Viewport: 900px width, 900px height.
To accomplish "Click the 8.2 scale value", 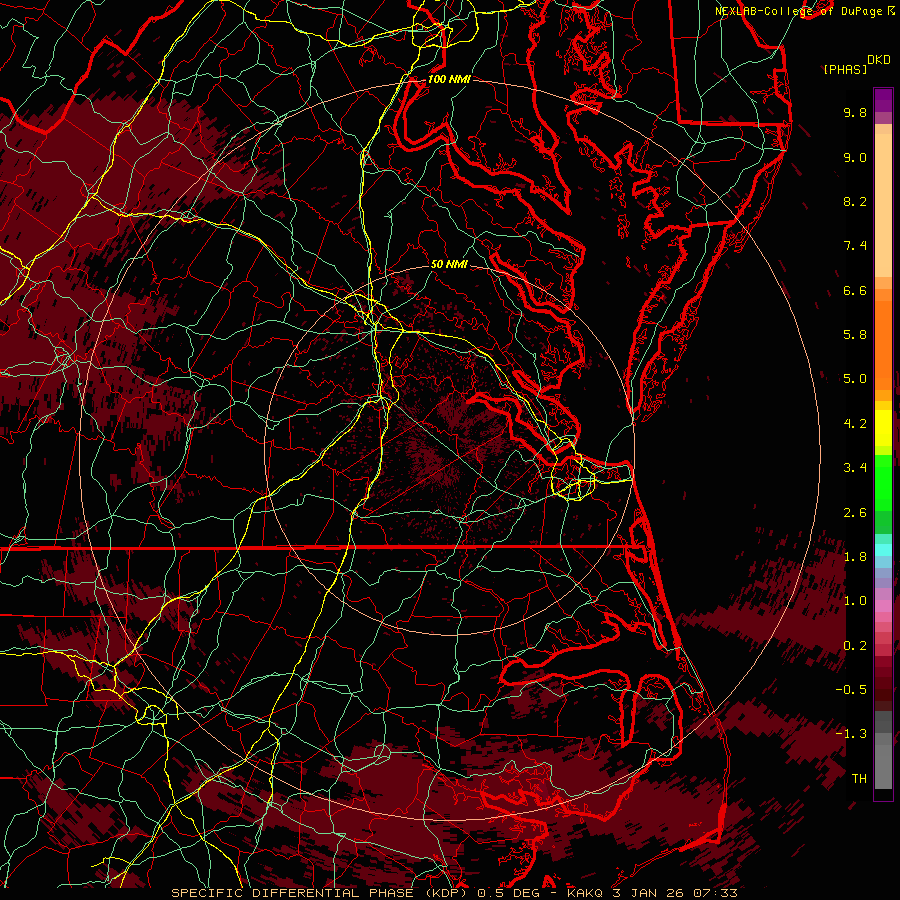I will coord(855,201).
